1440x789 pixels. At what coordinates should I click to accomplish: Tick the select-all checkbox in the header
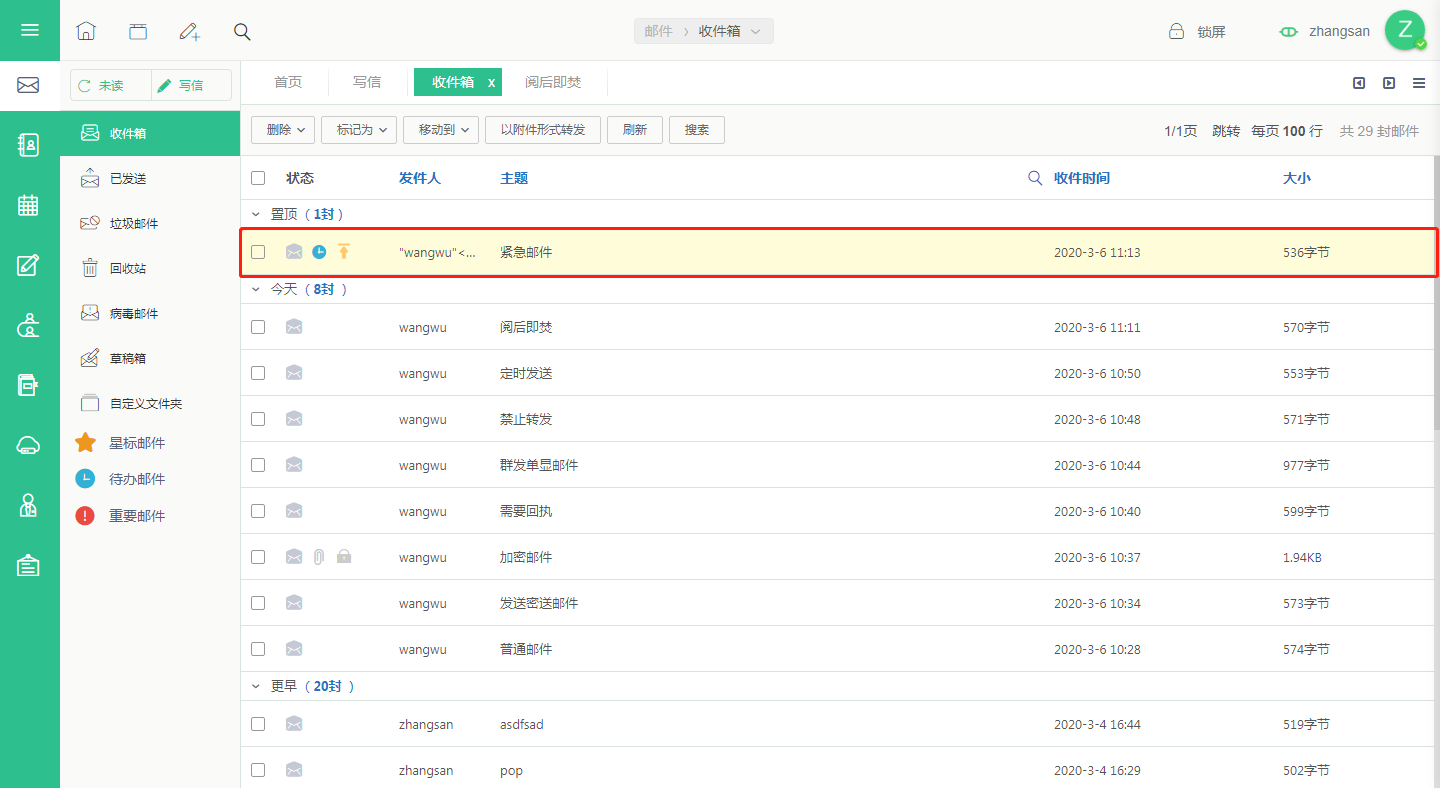(x=258, y=178)
